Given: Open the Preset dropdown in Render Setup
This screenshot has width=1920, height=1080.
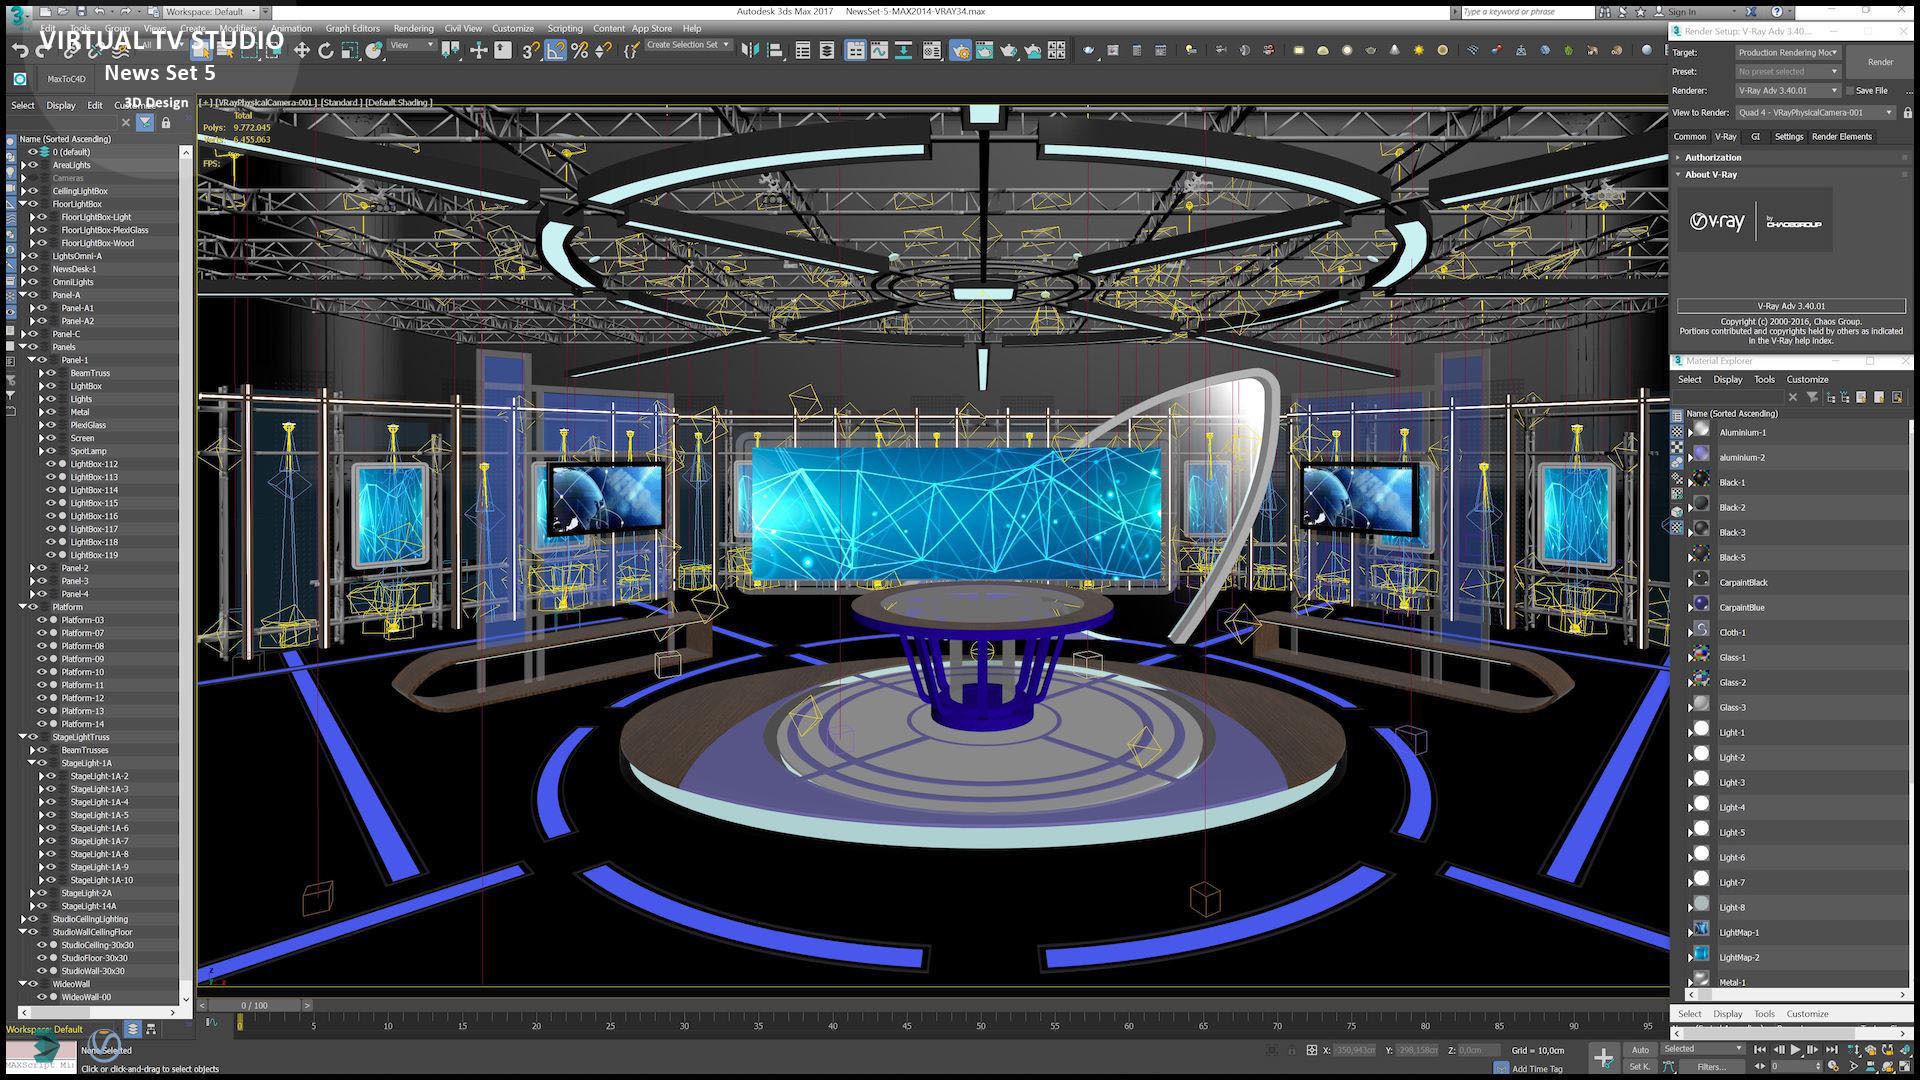Looking at the screenshot, I should coord(1788,72).
